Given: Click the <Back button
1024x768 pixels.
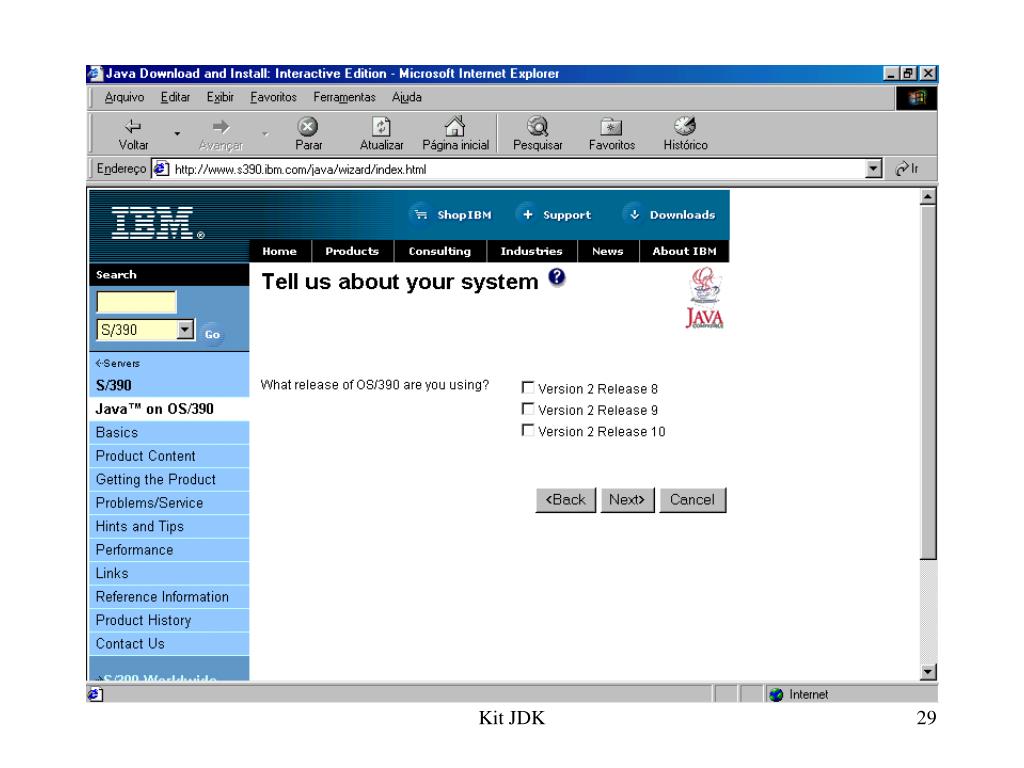Looking at the screenshot, I should click(566, 500).
